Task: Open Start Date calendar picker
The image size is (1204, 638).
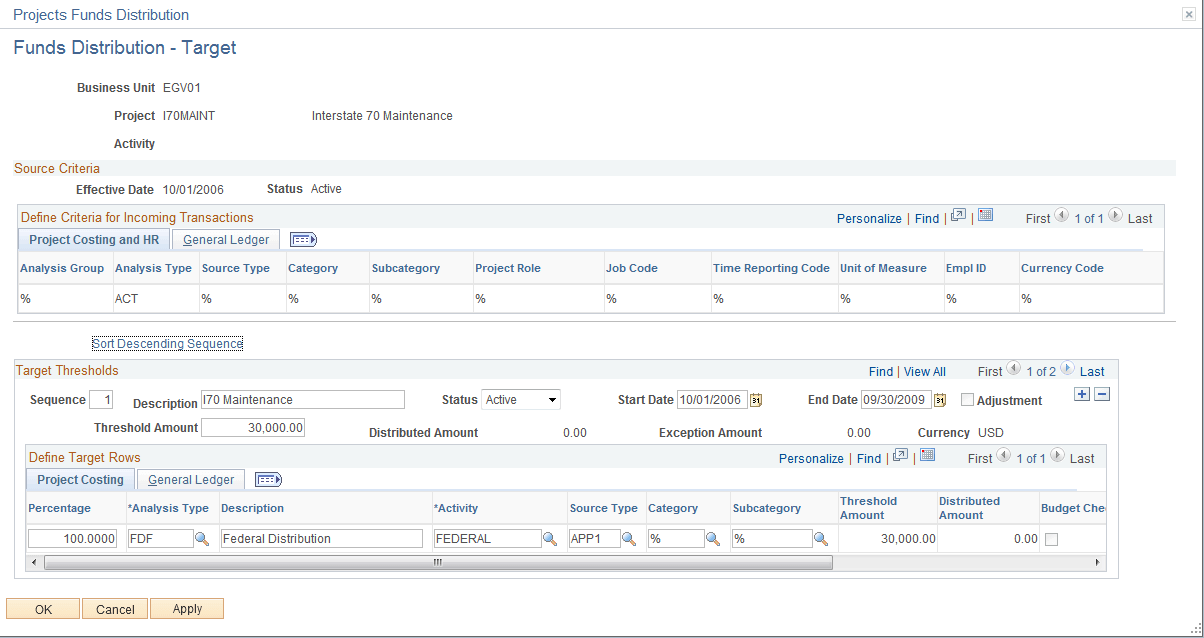Action: (756, 400)
